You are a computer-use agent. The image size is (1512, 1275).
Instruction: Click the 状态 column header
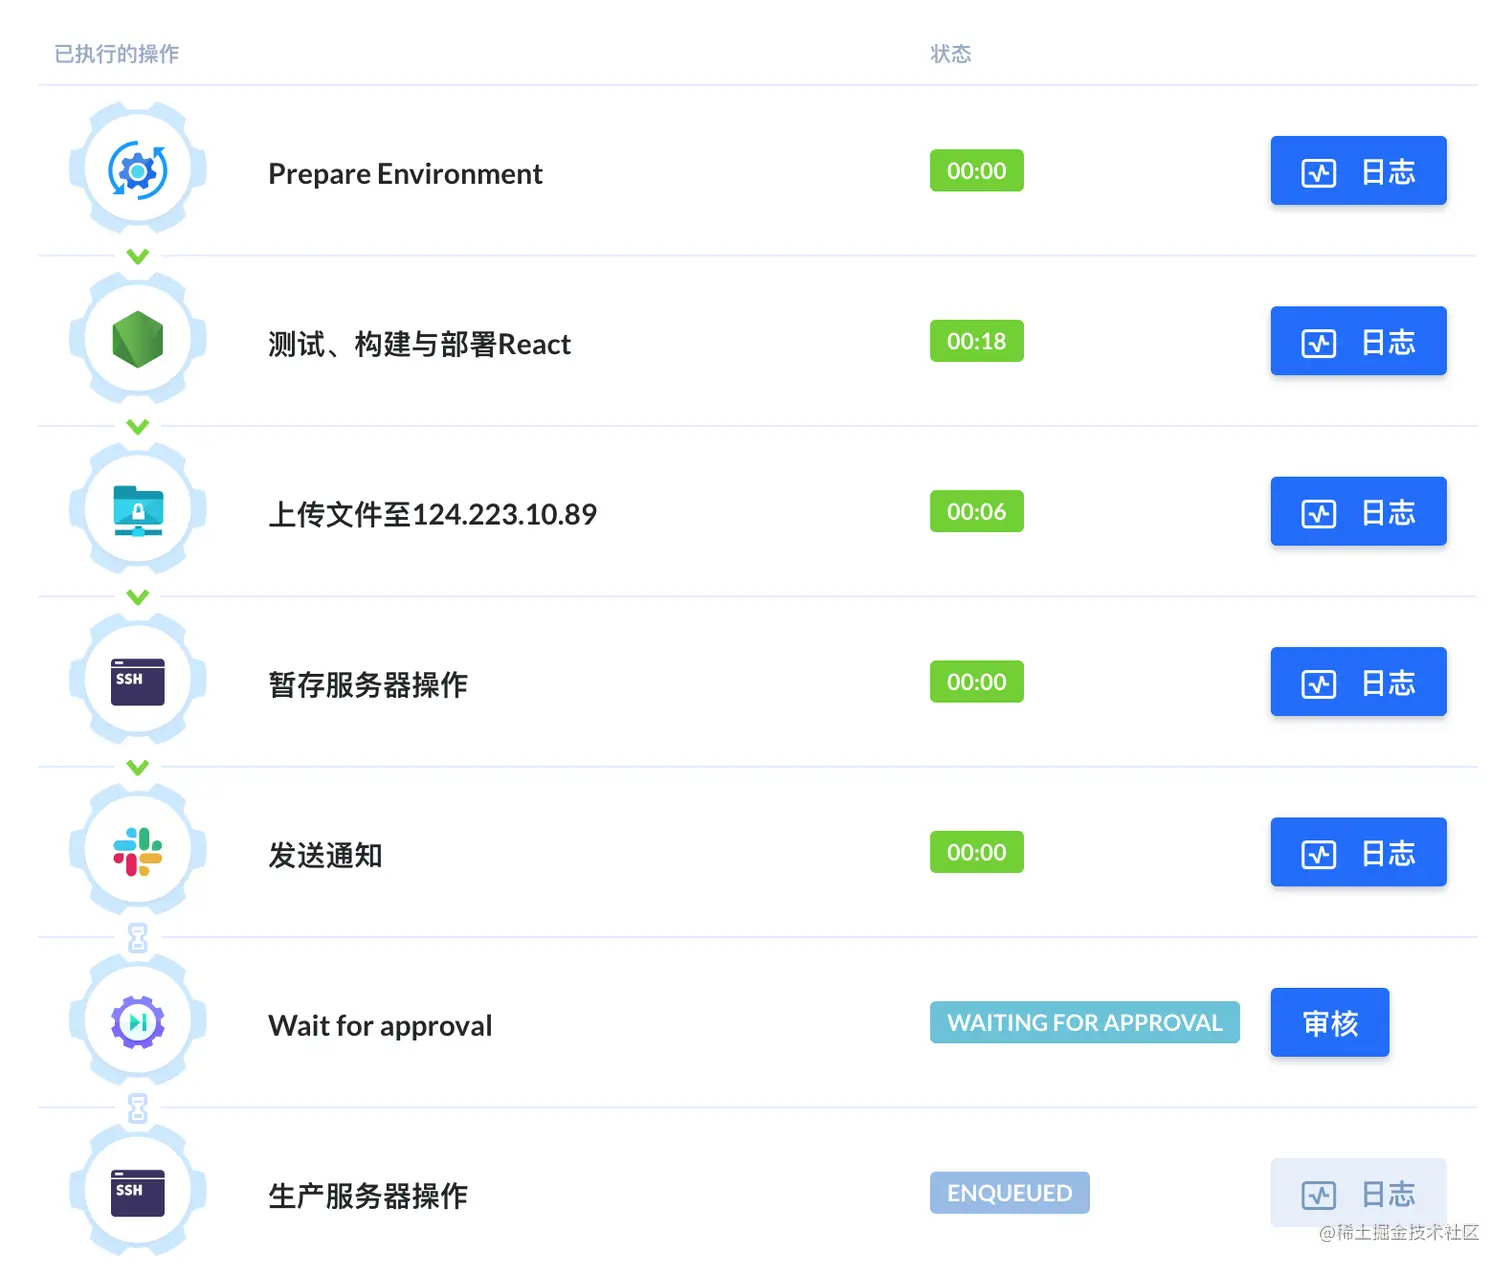pos(951,54)
